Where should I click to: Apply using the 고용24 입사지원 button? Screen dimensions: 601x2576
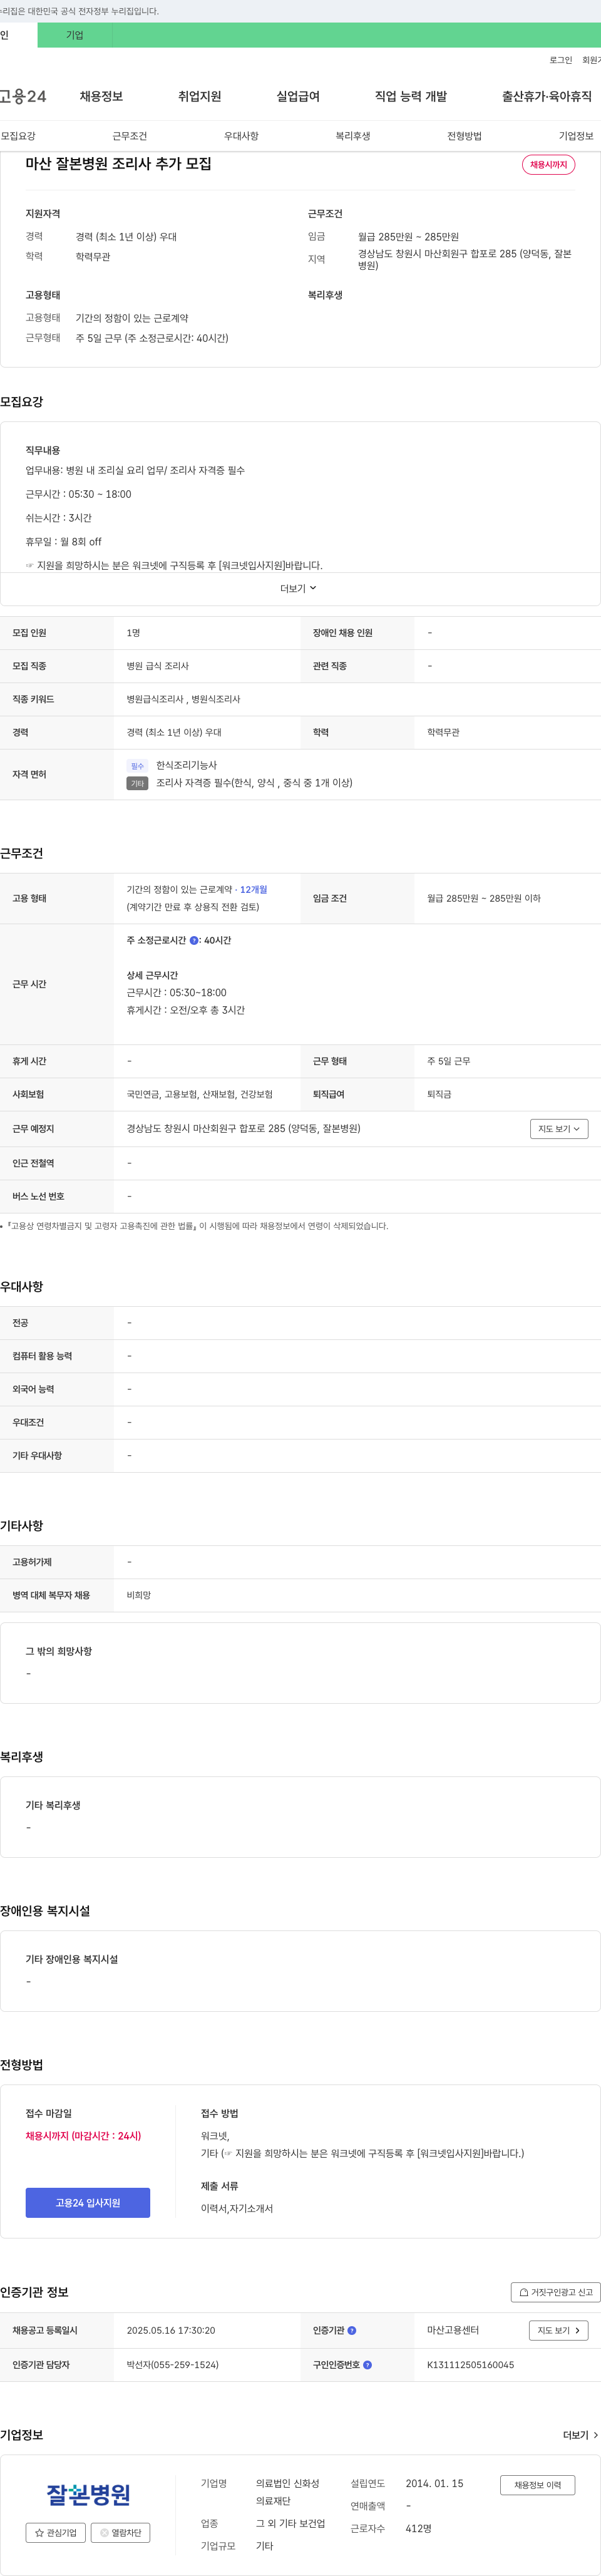(88, 2202)
